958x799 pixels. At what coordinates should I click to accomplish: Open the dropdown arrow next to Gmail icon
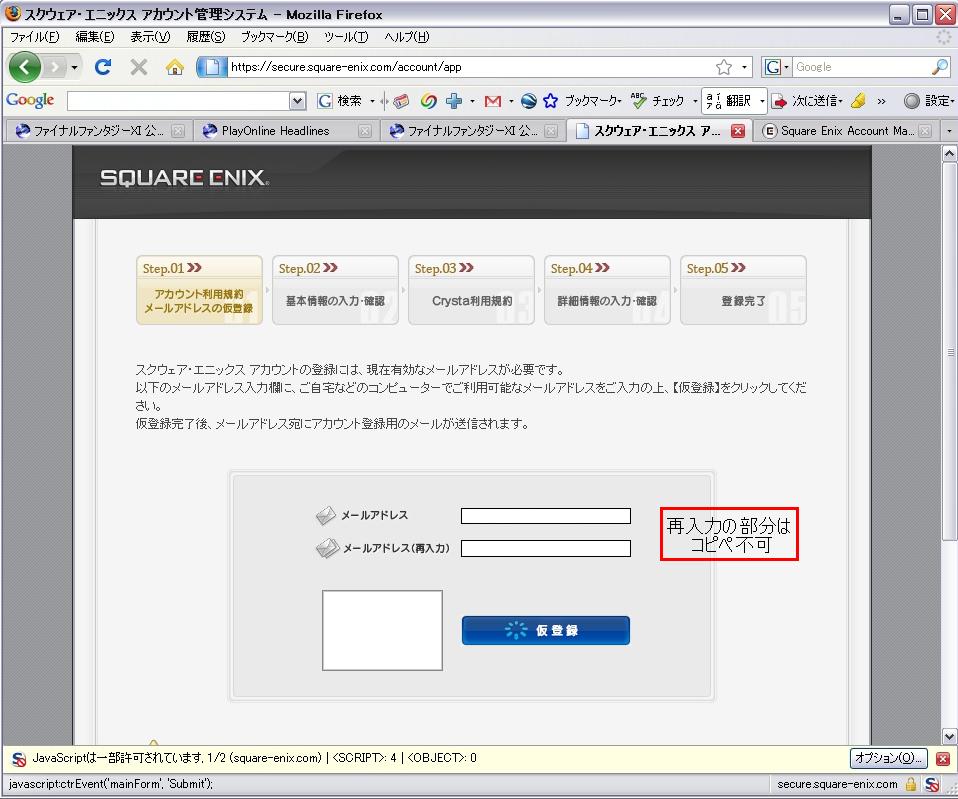click(511, 101)
